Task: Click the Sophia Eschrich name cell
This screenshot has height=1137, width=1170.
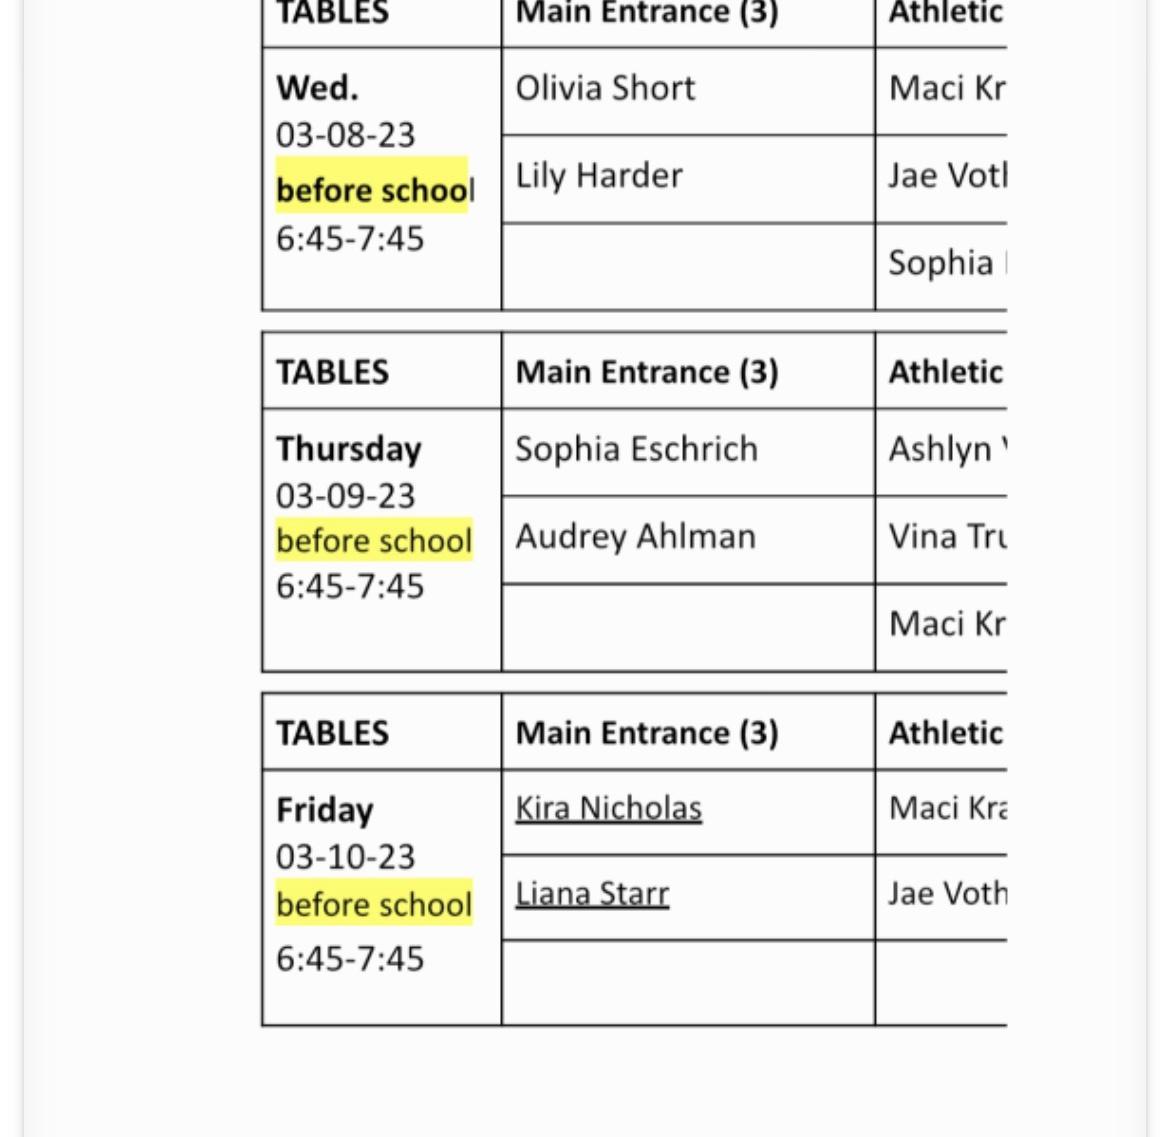Action: [636, 449]
